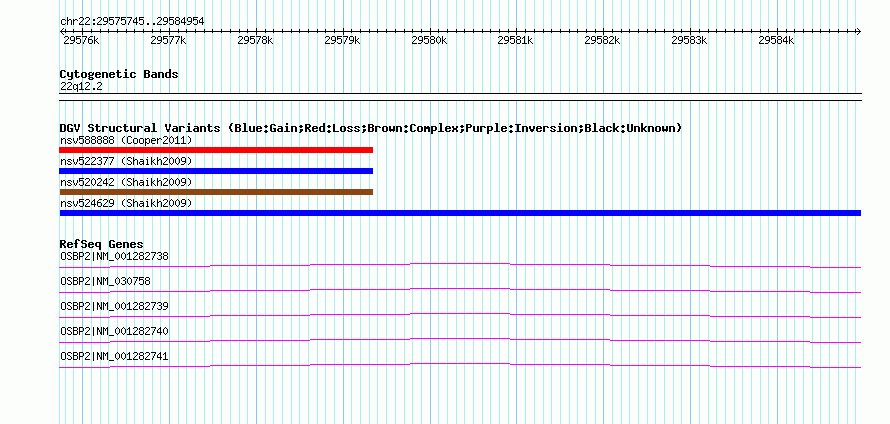Screen dimensions: 890x424
Task: Click the 29582k ruler tick label
Action: [x=602, y=40]
